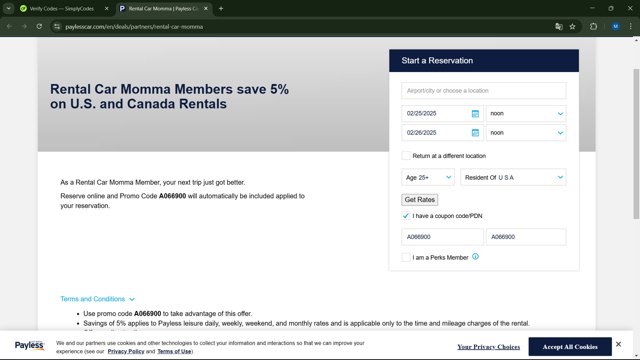Close the Verify Codes SimplyCodes tab
The image size is (640, 360).
tap(107, 9)
